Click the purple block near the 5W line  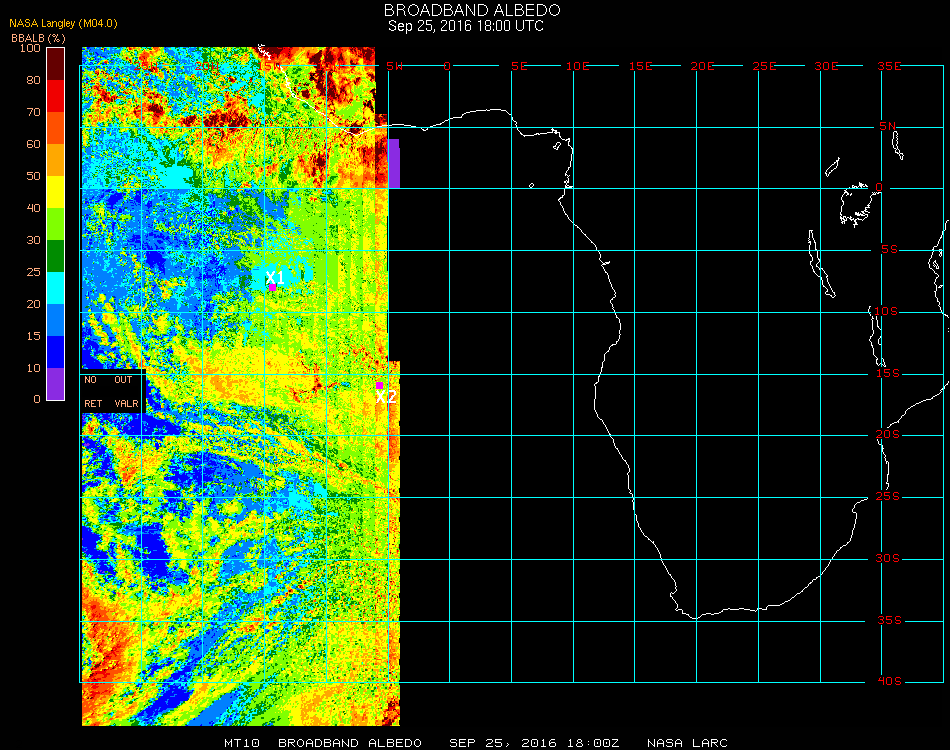coord(394,164)
